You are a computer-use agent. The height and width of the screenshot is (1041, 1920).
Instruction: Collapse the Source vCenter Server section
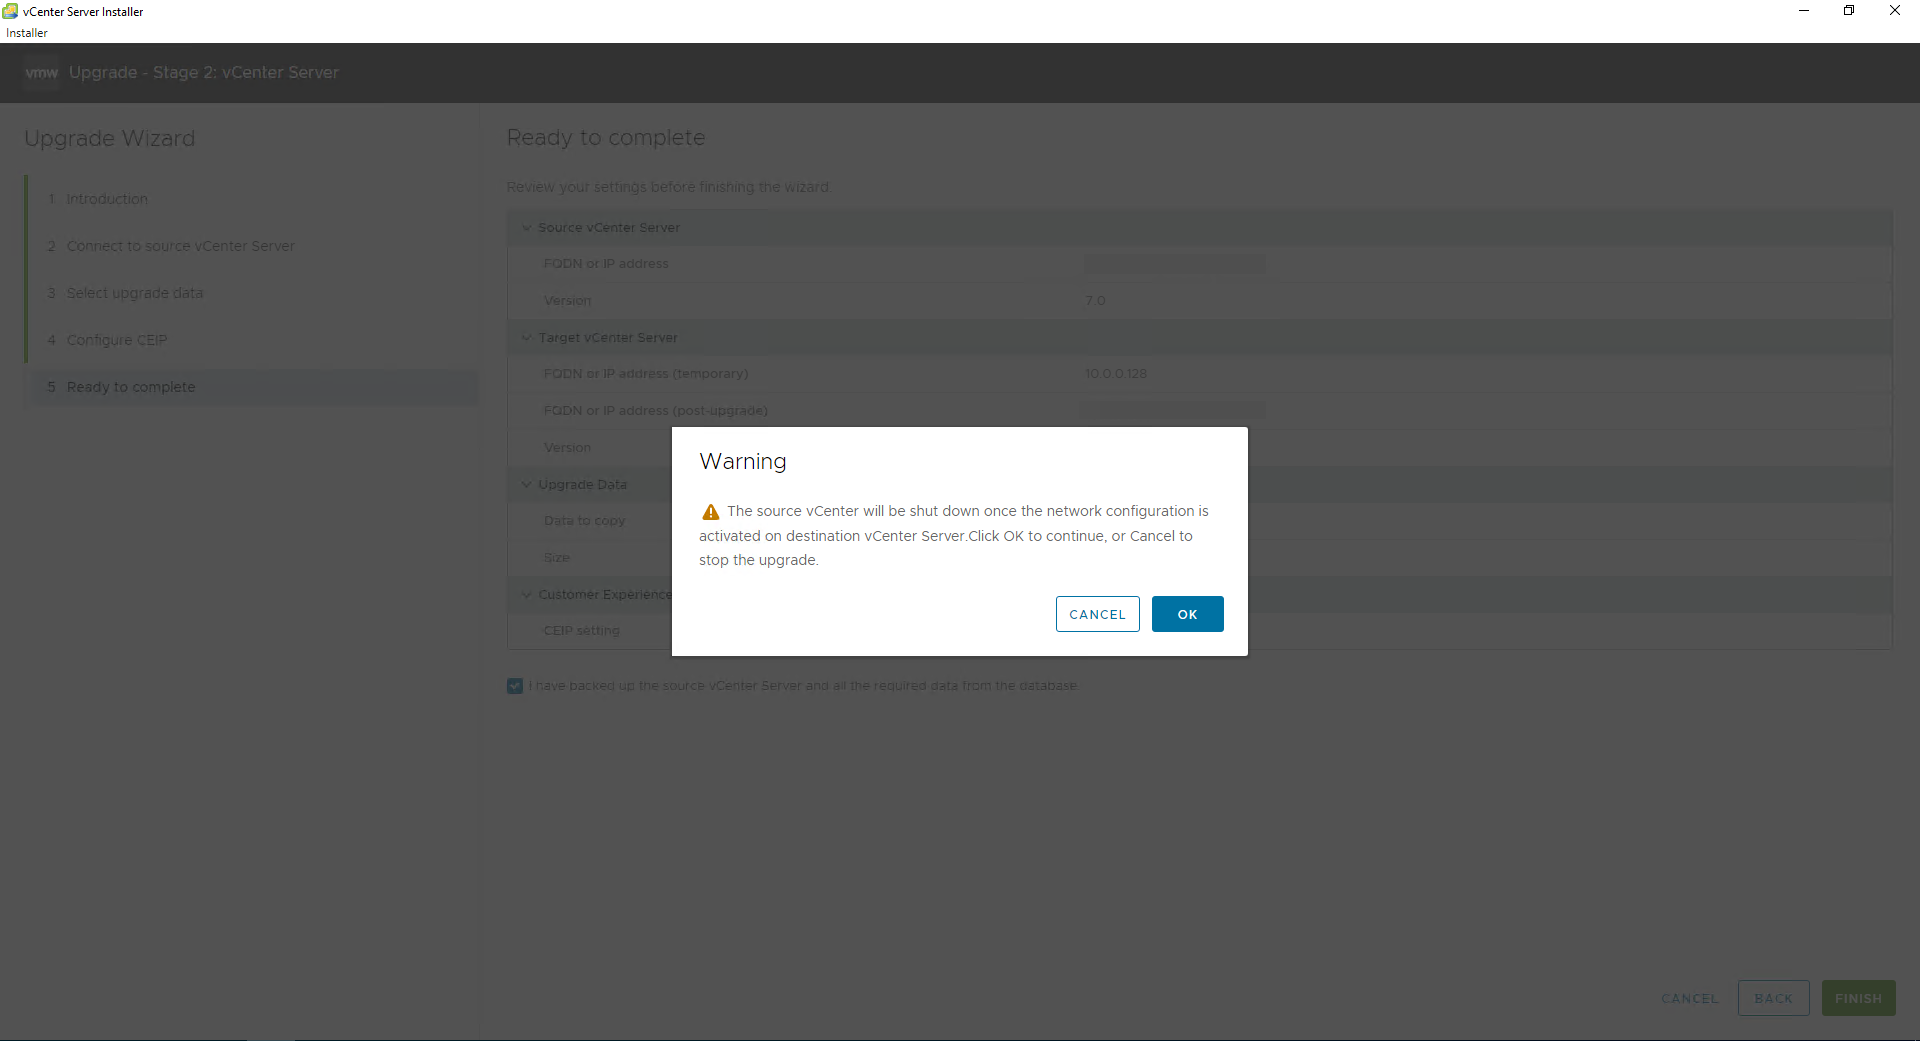(527, 228)
